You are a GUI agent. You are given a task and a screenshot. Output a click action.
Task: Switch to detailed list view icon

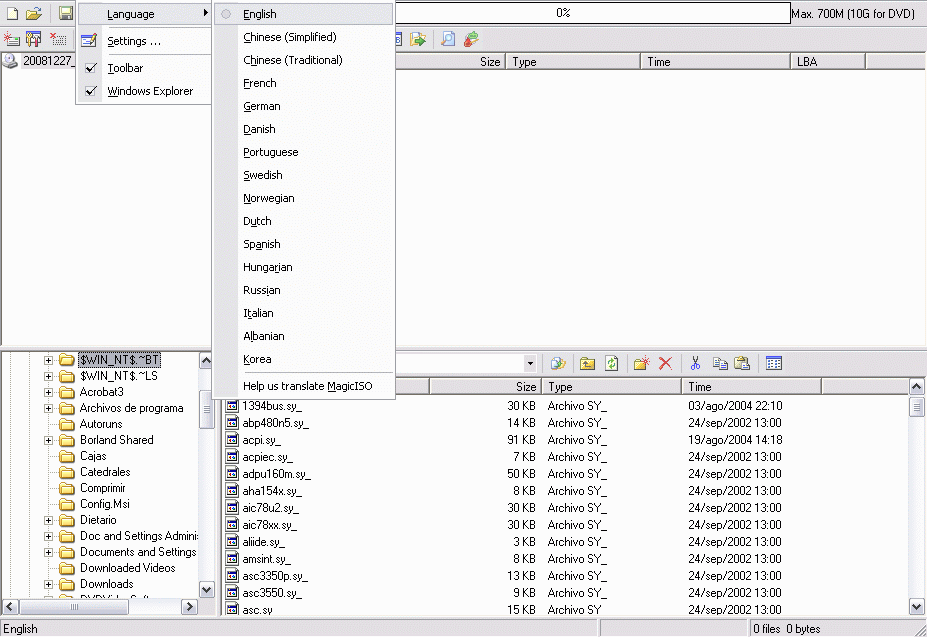point(773,363)
